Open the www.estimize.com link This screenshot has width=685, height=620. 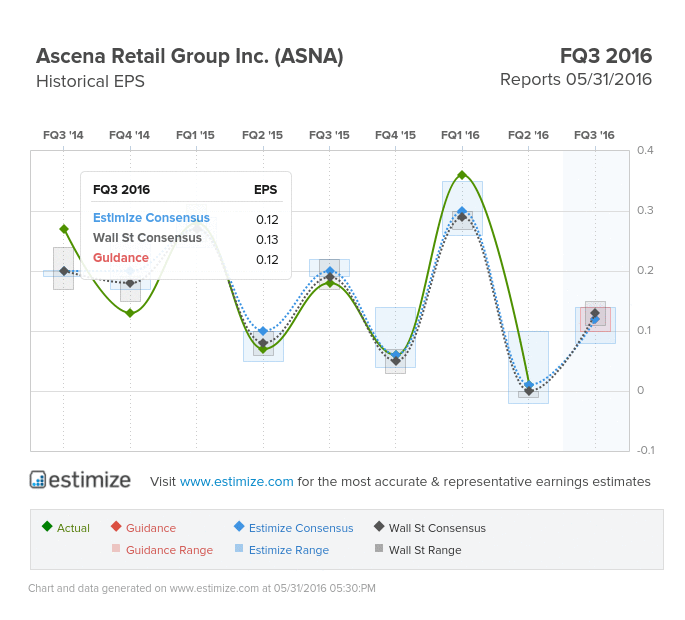point(236,481)
